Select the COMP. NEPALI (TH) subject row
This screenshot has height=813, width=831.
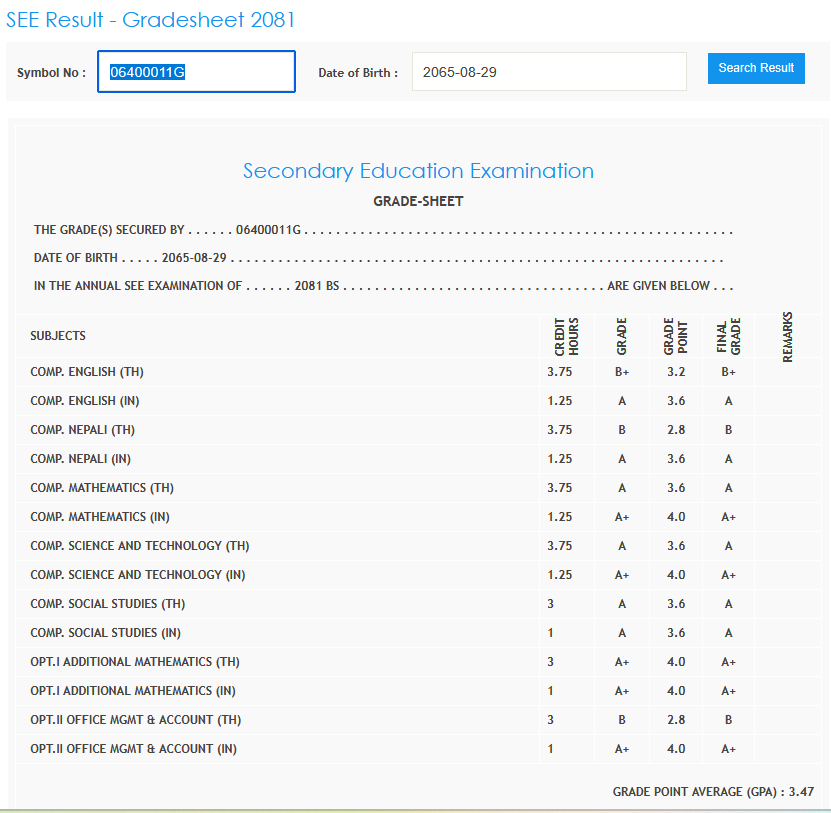[x=82, y=430]
